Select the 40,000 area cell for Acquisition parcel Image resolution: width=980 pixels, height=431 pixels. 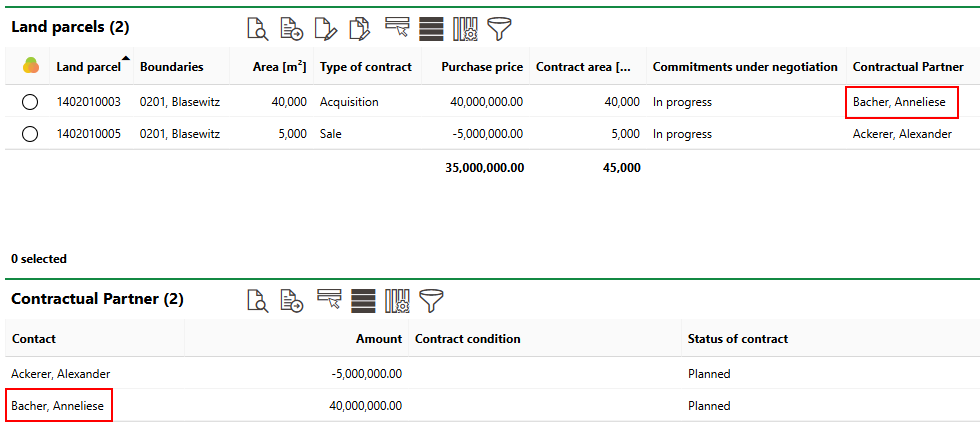point(289,102)
